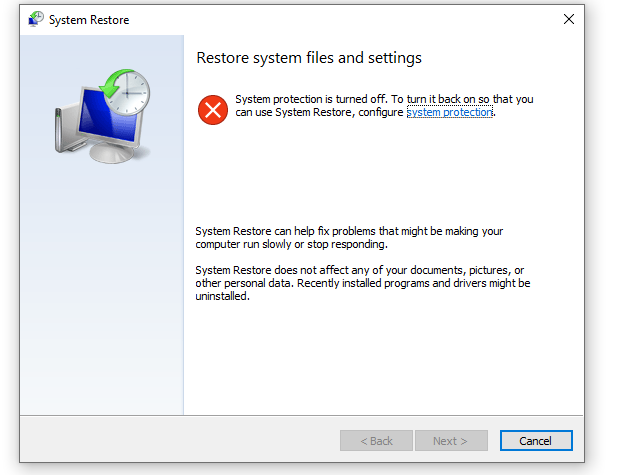
Task: Close the System Restore dialog window
Action: 569,19
